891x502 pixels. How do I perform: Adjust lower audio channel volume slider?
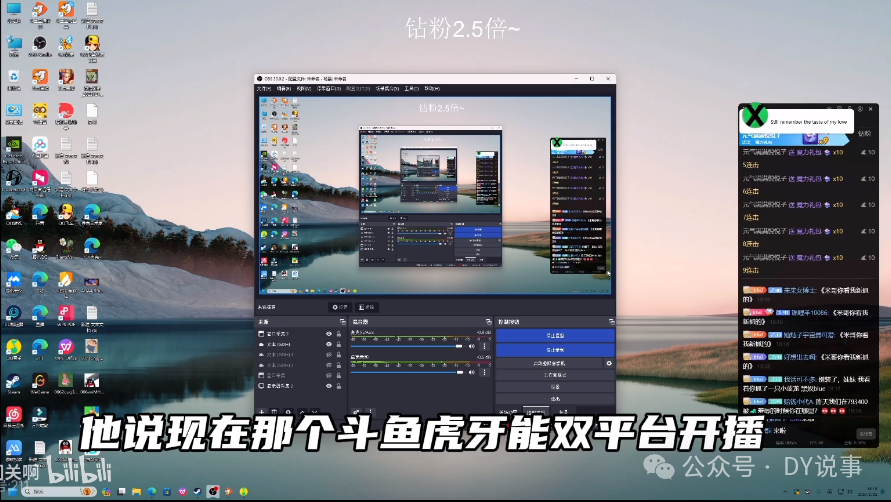pyautogui.click(x=407, y=372)
